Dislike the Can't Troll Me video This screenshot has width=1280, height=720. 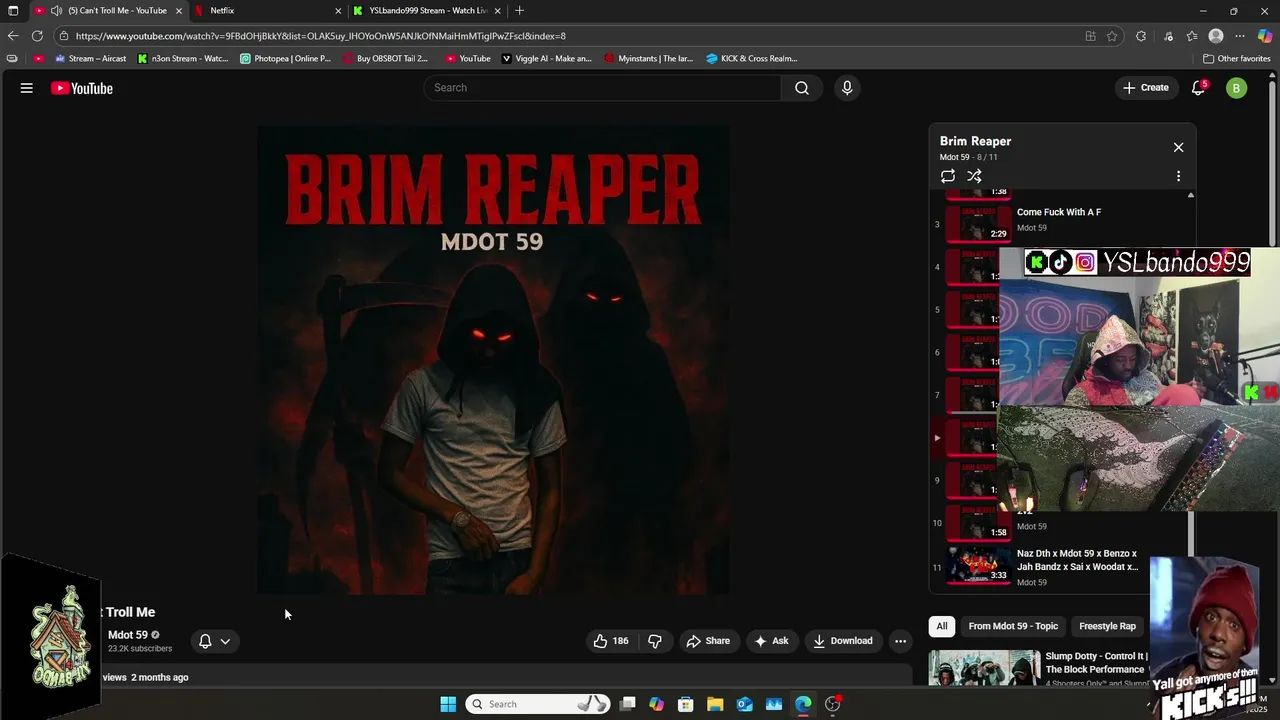tap(655, 641)
